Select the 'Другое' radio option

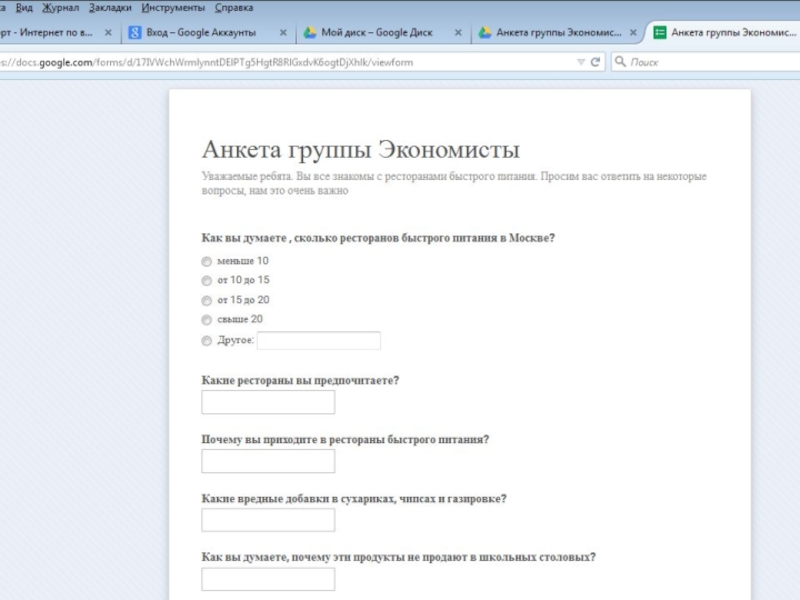click(207, 341)
